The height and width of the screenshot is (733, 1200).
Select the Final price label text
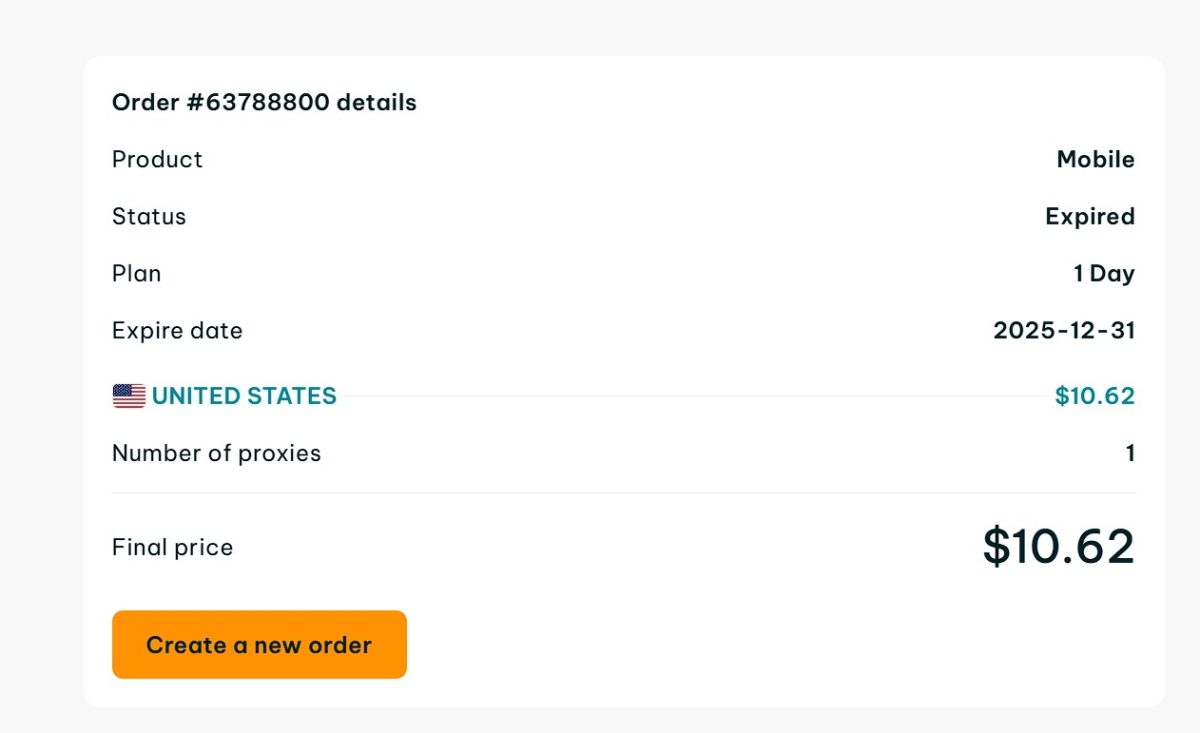tap(171, 547)
